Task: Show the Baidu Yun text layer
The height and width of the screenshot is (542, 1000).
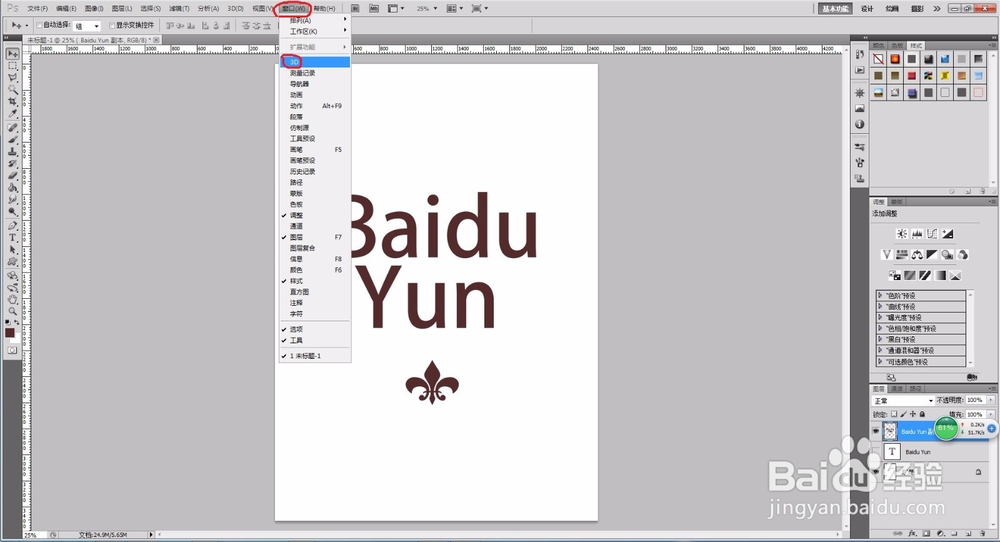Action: (876, 451)
